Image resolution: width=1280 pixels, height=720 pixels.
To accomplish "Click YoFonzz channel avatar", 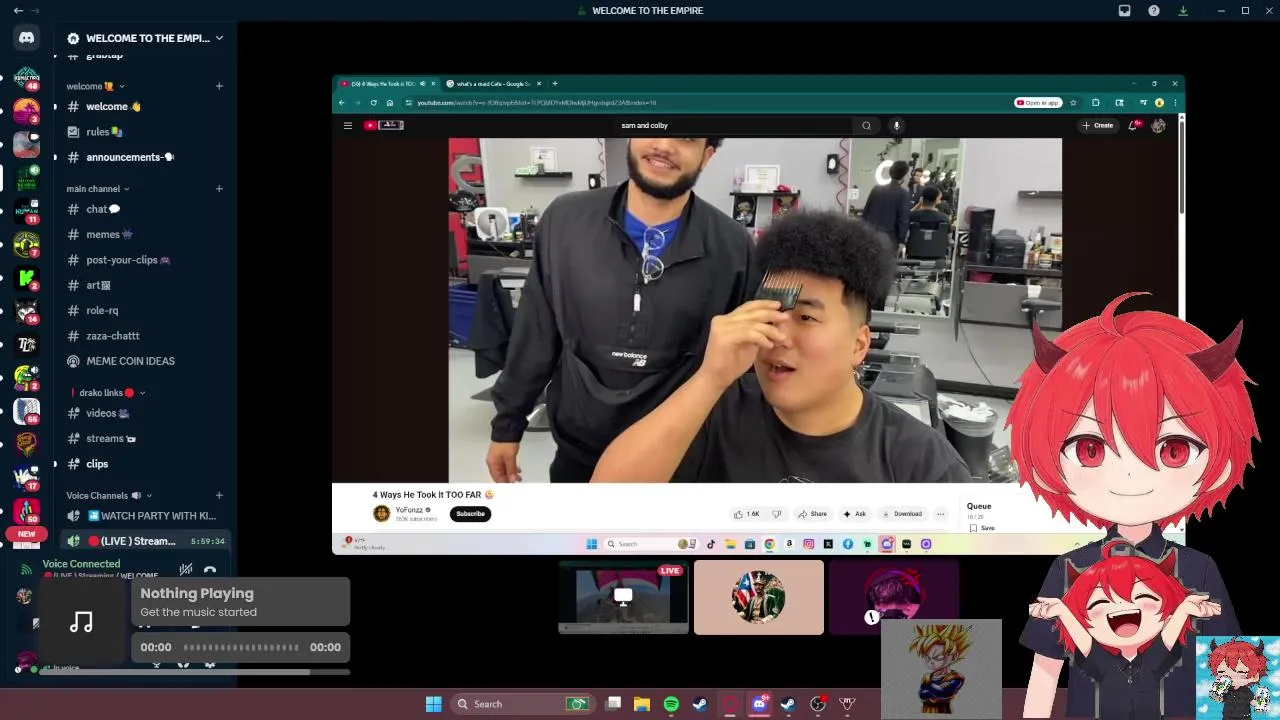I will click(381, 514).
